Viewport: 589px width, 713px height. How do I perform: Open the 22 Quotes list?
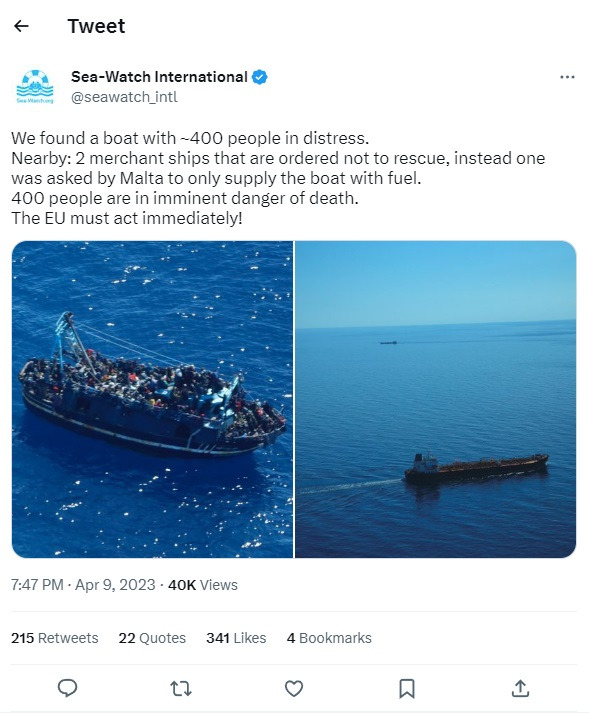coord(152,638)
